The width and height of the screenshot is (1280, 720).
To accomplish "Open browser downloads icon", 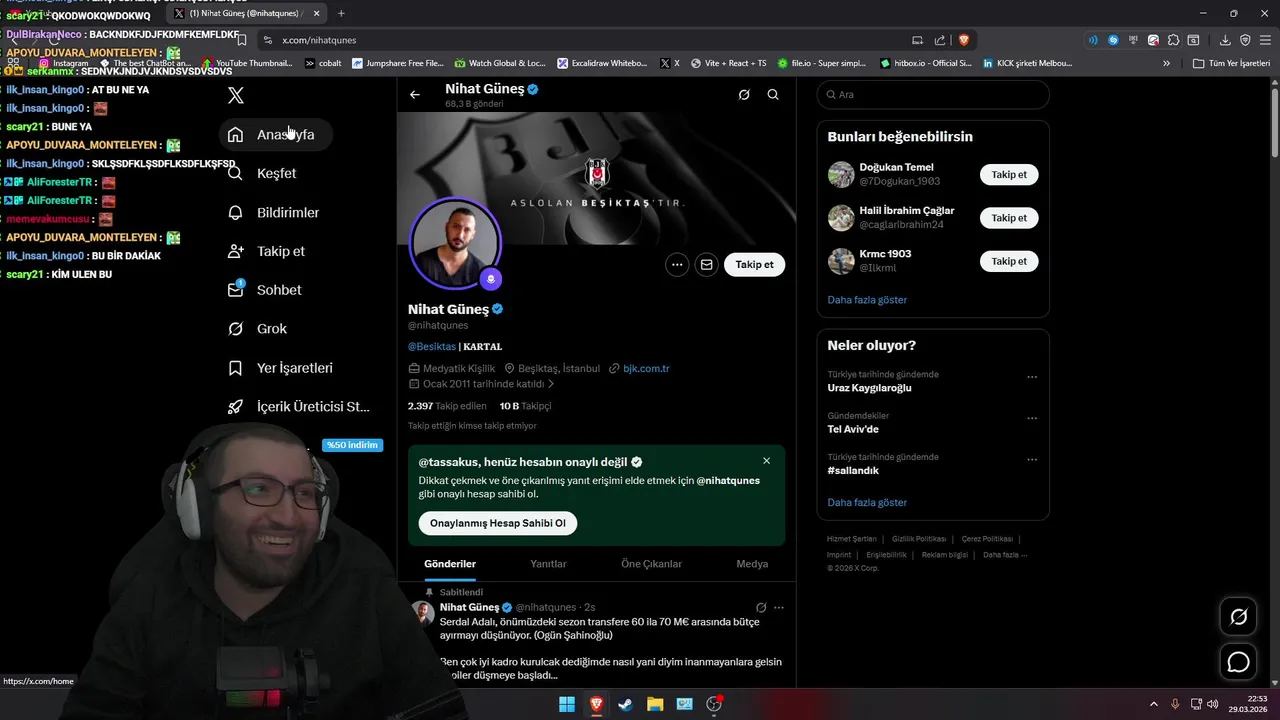I will pos(1225,40).
